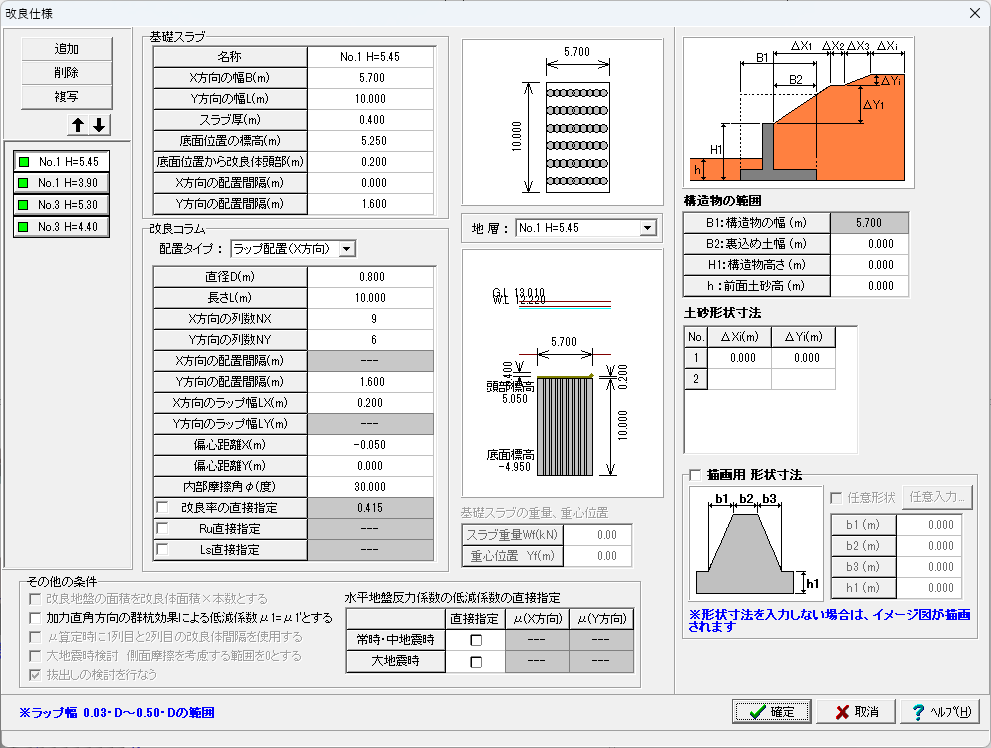Click the move up arrow button
The width and height of the screenshot is (991, 748).
(x=78, y=125)
